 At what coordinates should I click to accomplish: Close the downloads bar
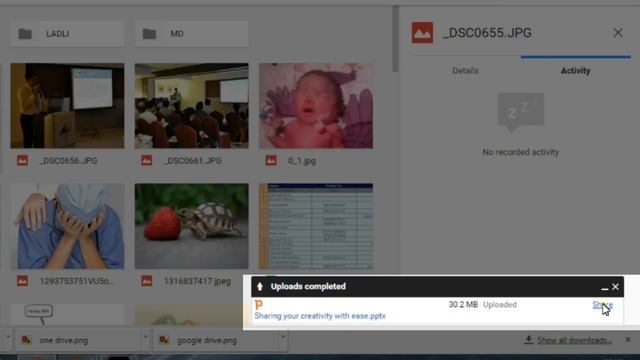point(628,340)
